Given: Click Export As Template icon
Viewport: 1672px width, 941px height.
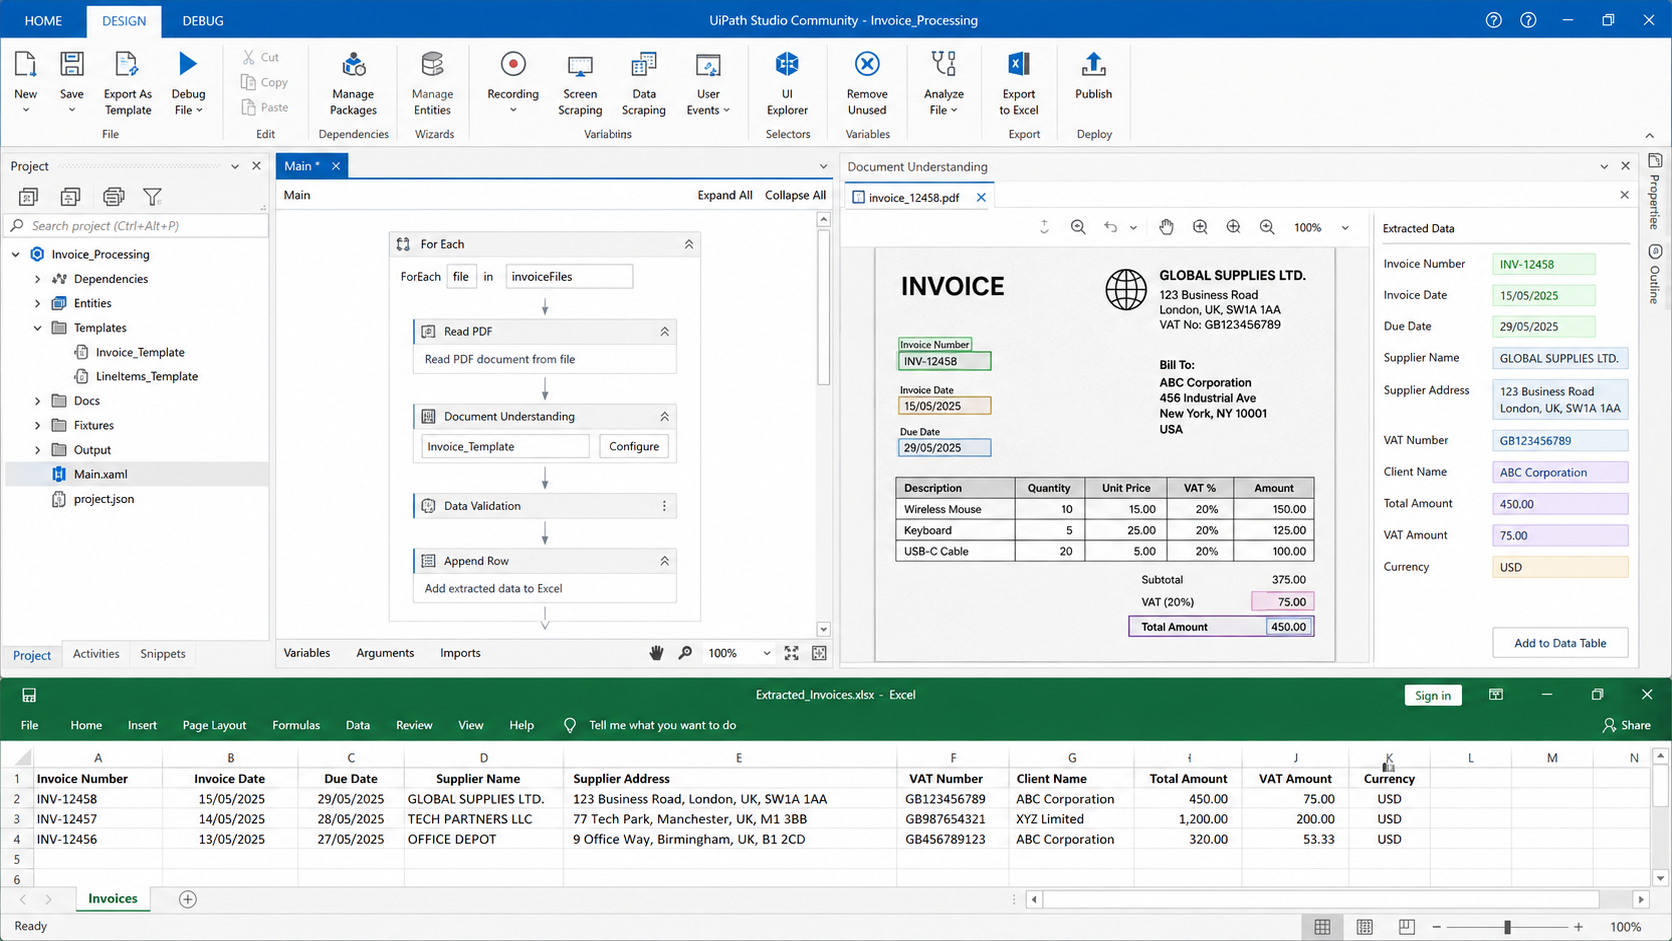Looking at the screenshot, I should [127, 65].
